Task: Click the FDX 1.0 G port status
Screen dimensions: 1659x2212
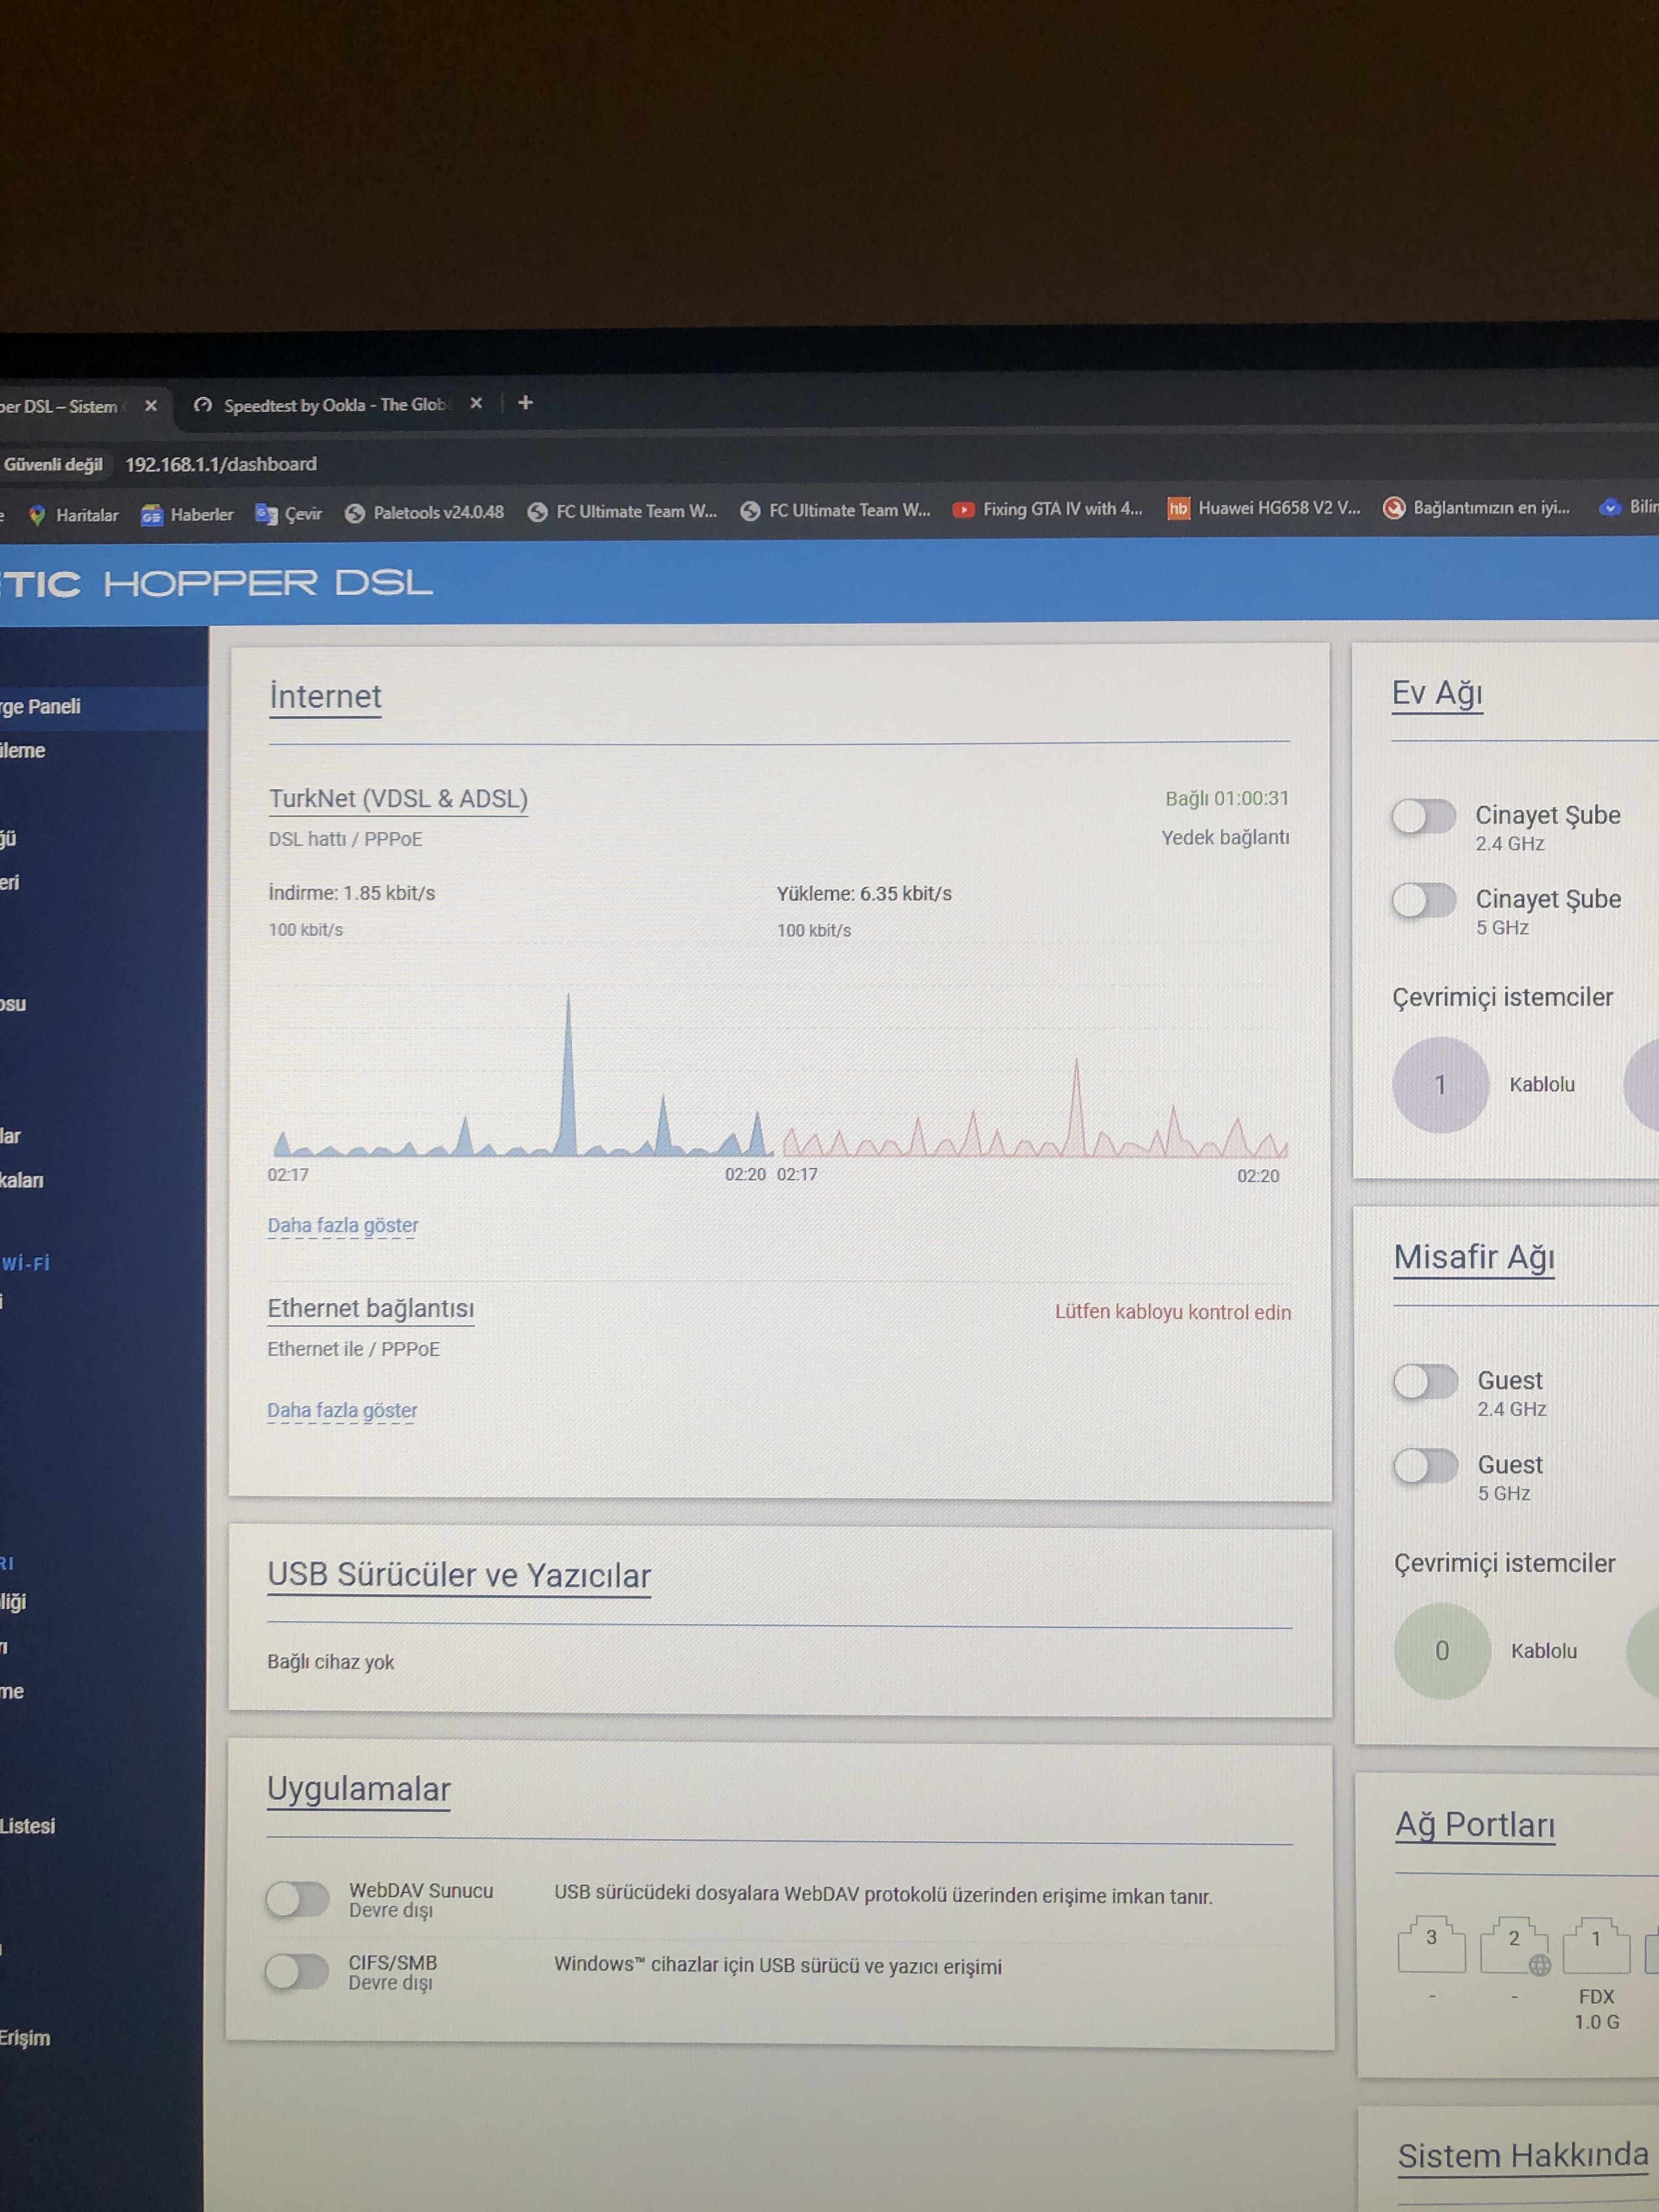Action: (x=1597, y=2009)
